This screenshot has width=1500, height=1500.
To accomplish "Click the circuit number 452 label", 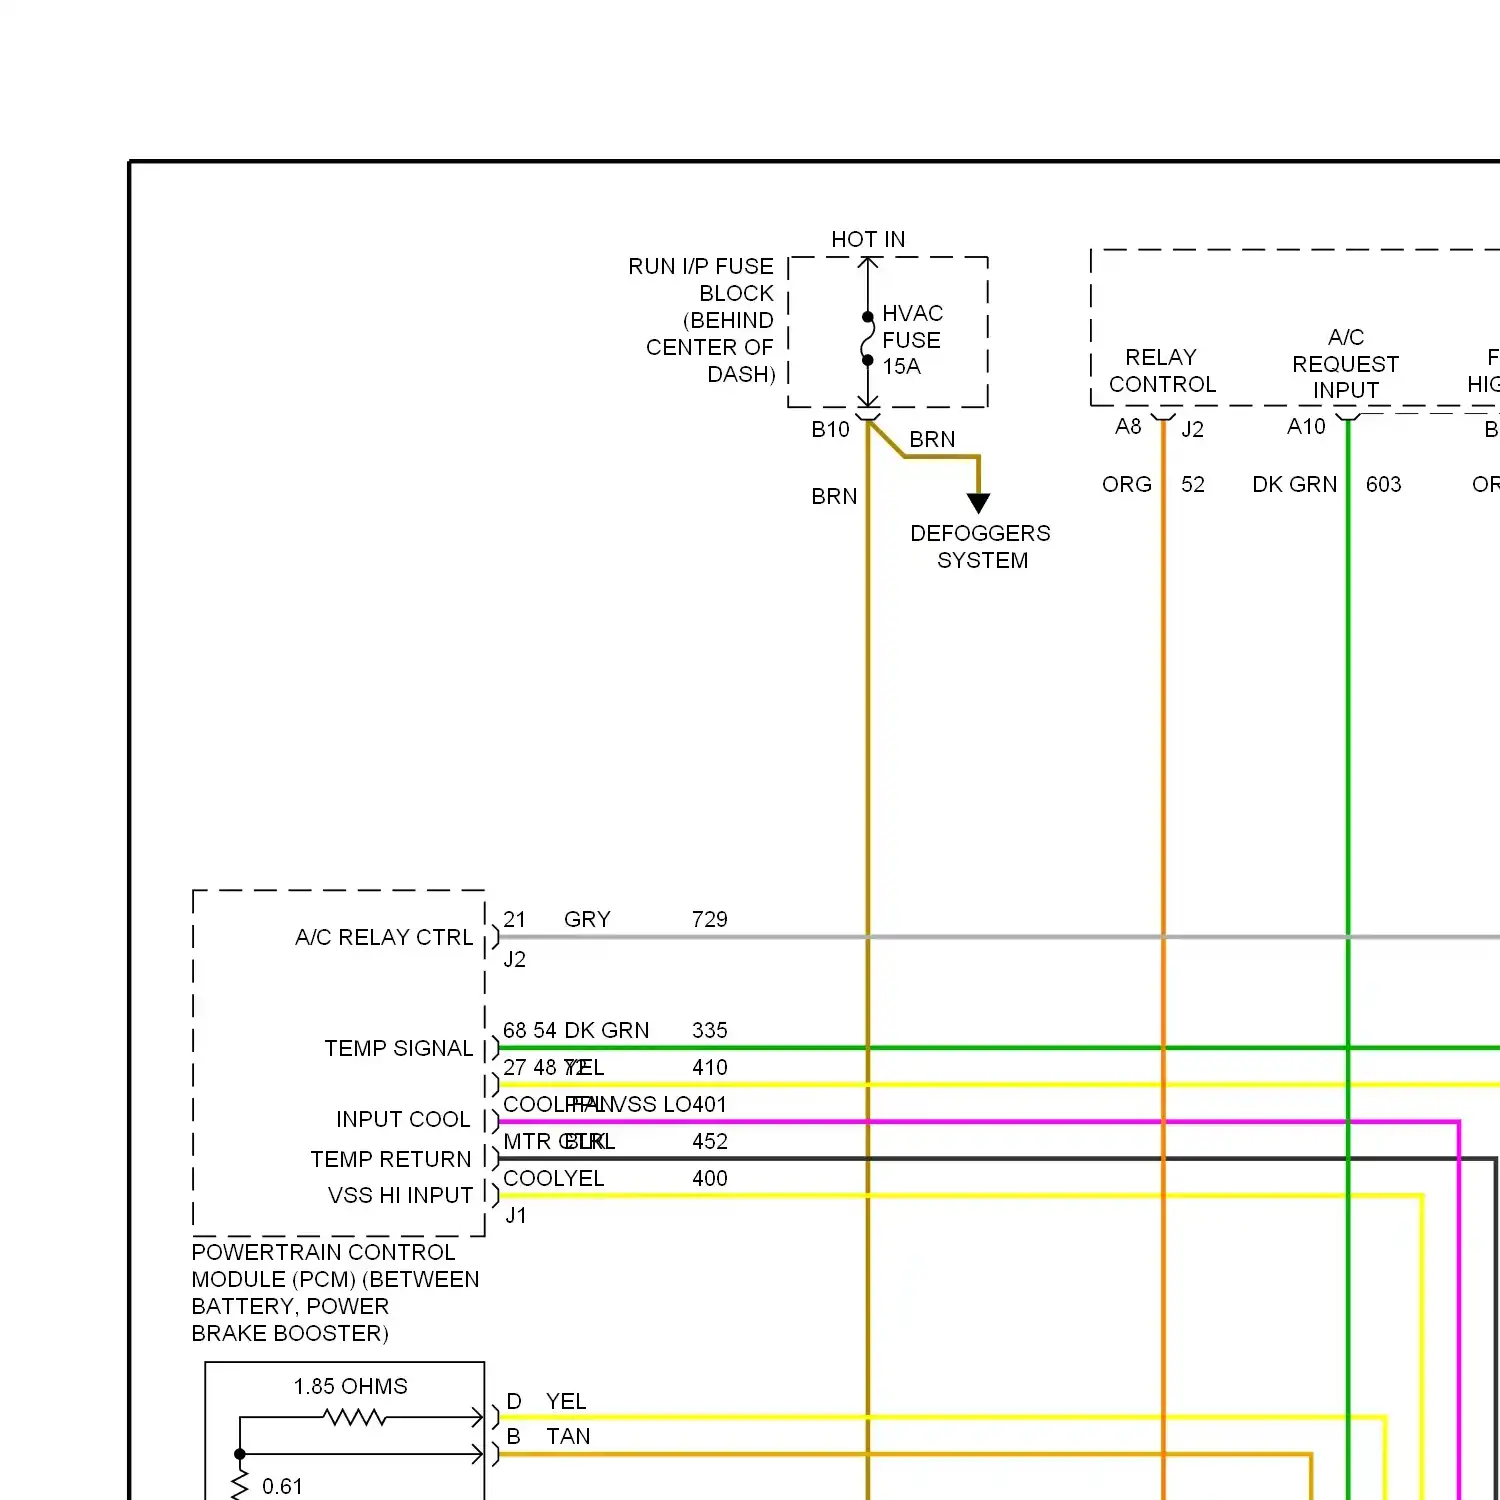I will click(710, 1141).
